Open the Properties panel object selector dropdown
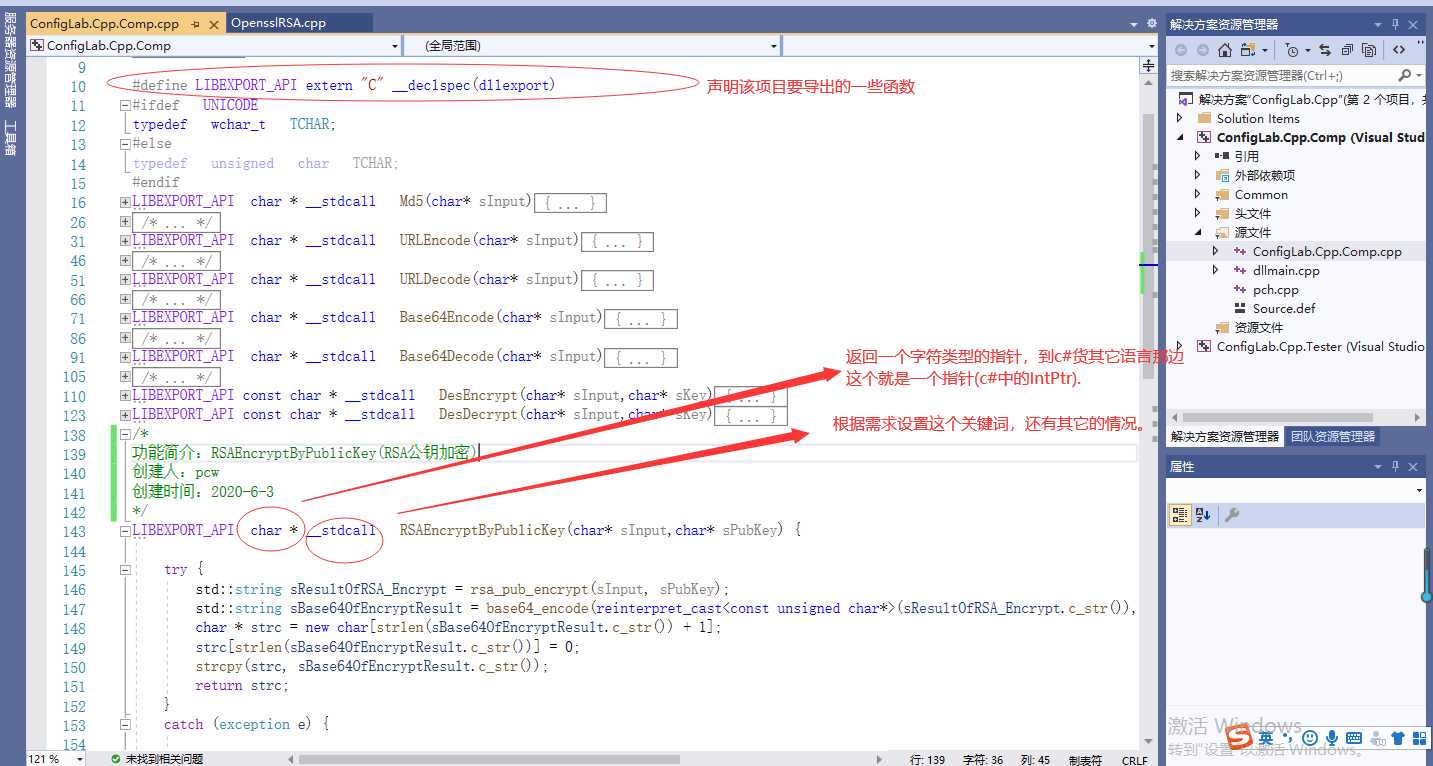 pos(1419,490)
